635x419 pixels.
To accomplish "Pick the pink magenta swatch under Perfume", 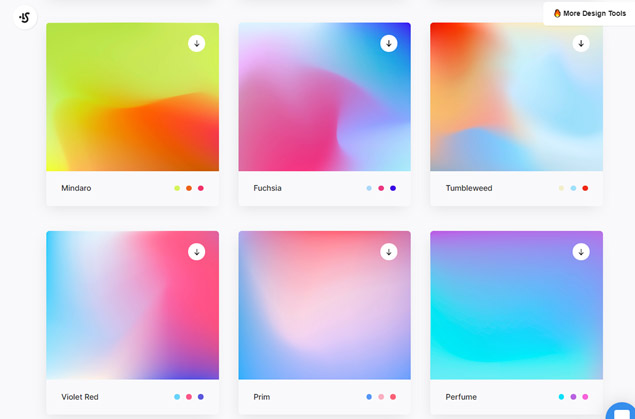I will tap(585, 397).
